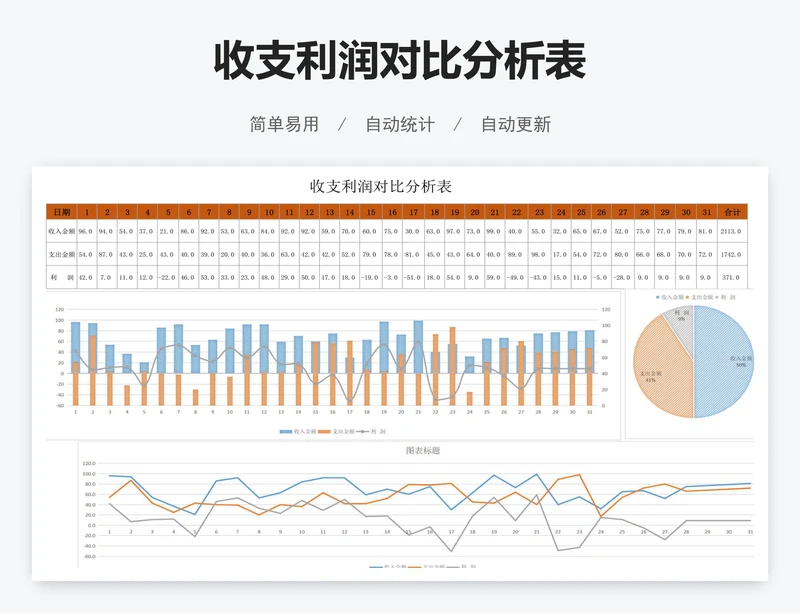Select the 利润 row label in the table
The width and height of the screenshot is (800, 613).
pyautogui.click(x=62, y=278)
